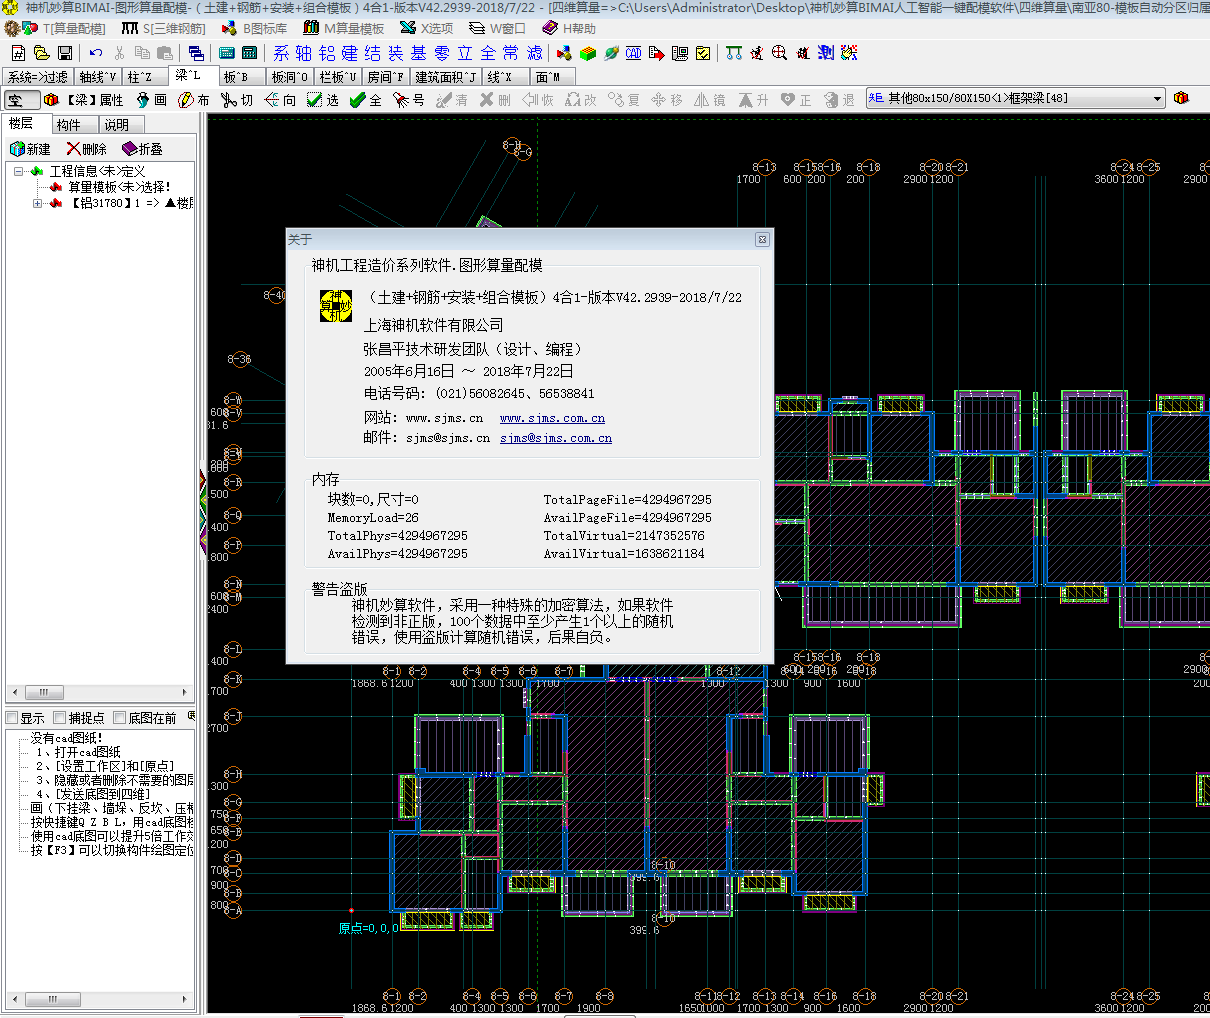Click the green 3D block icon

pos(588,53)
